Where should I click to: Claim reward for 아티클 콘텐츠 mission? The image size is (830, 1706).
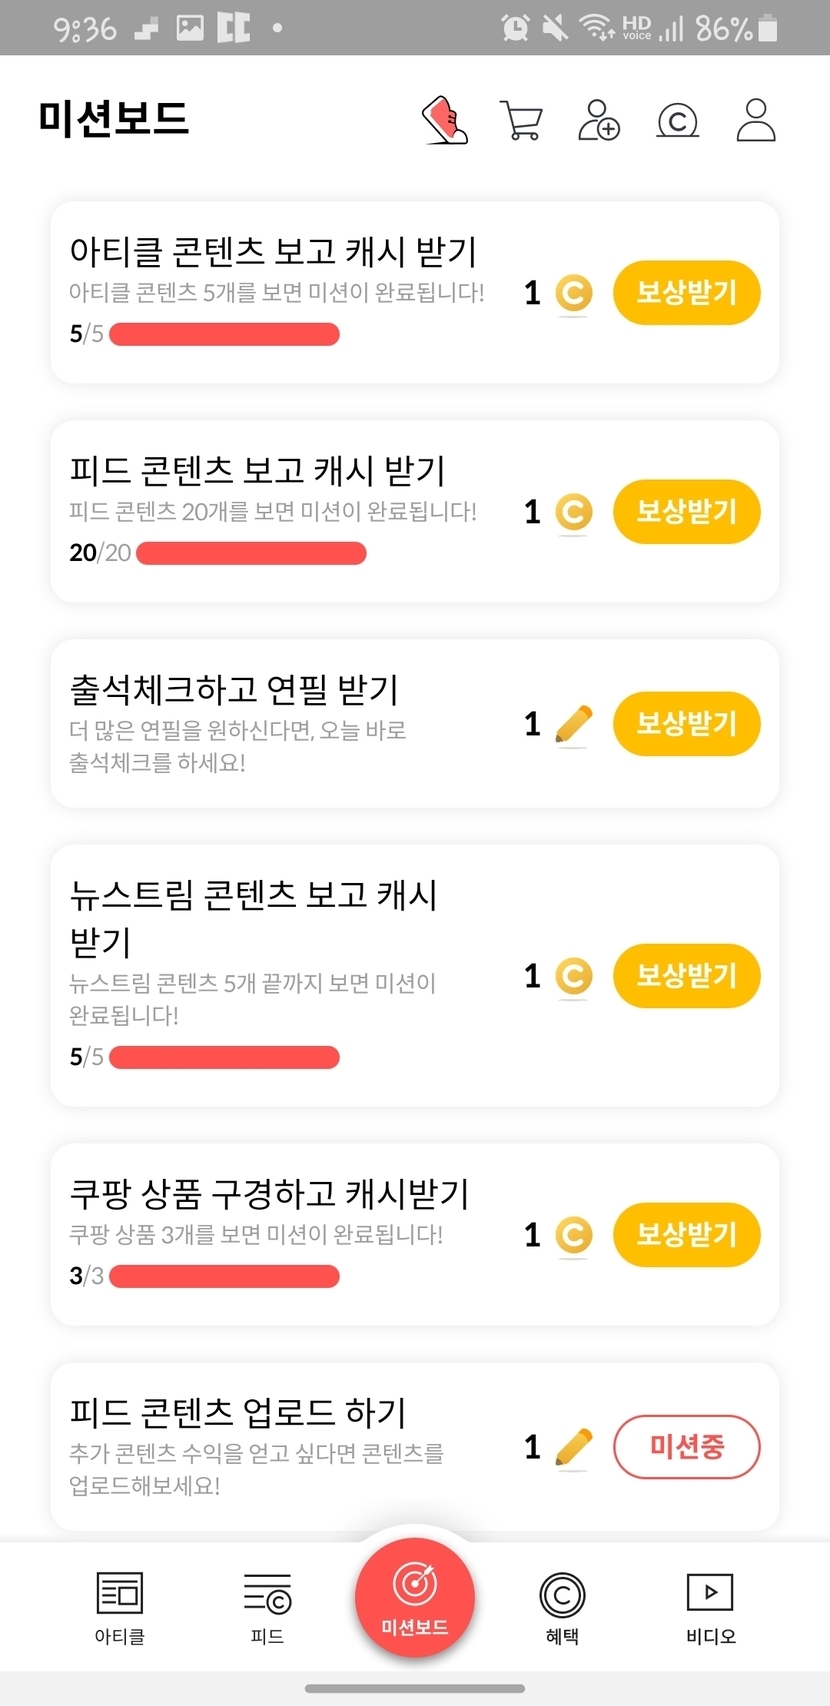686,293
